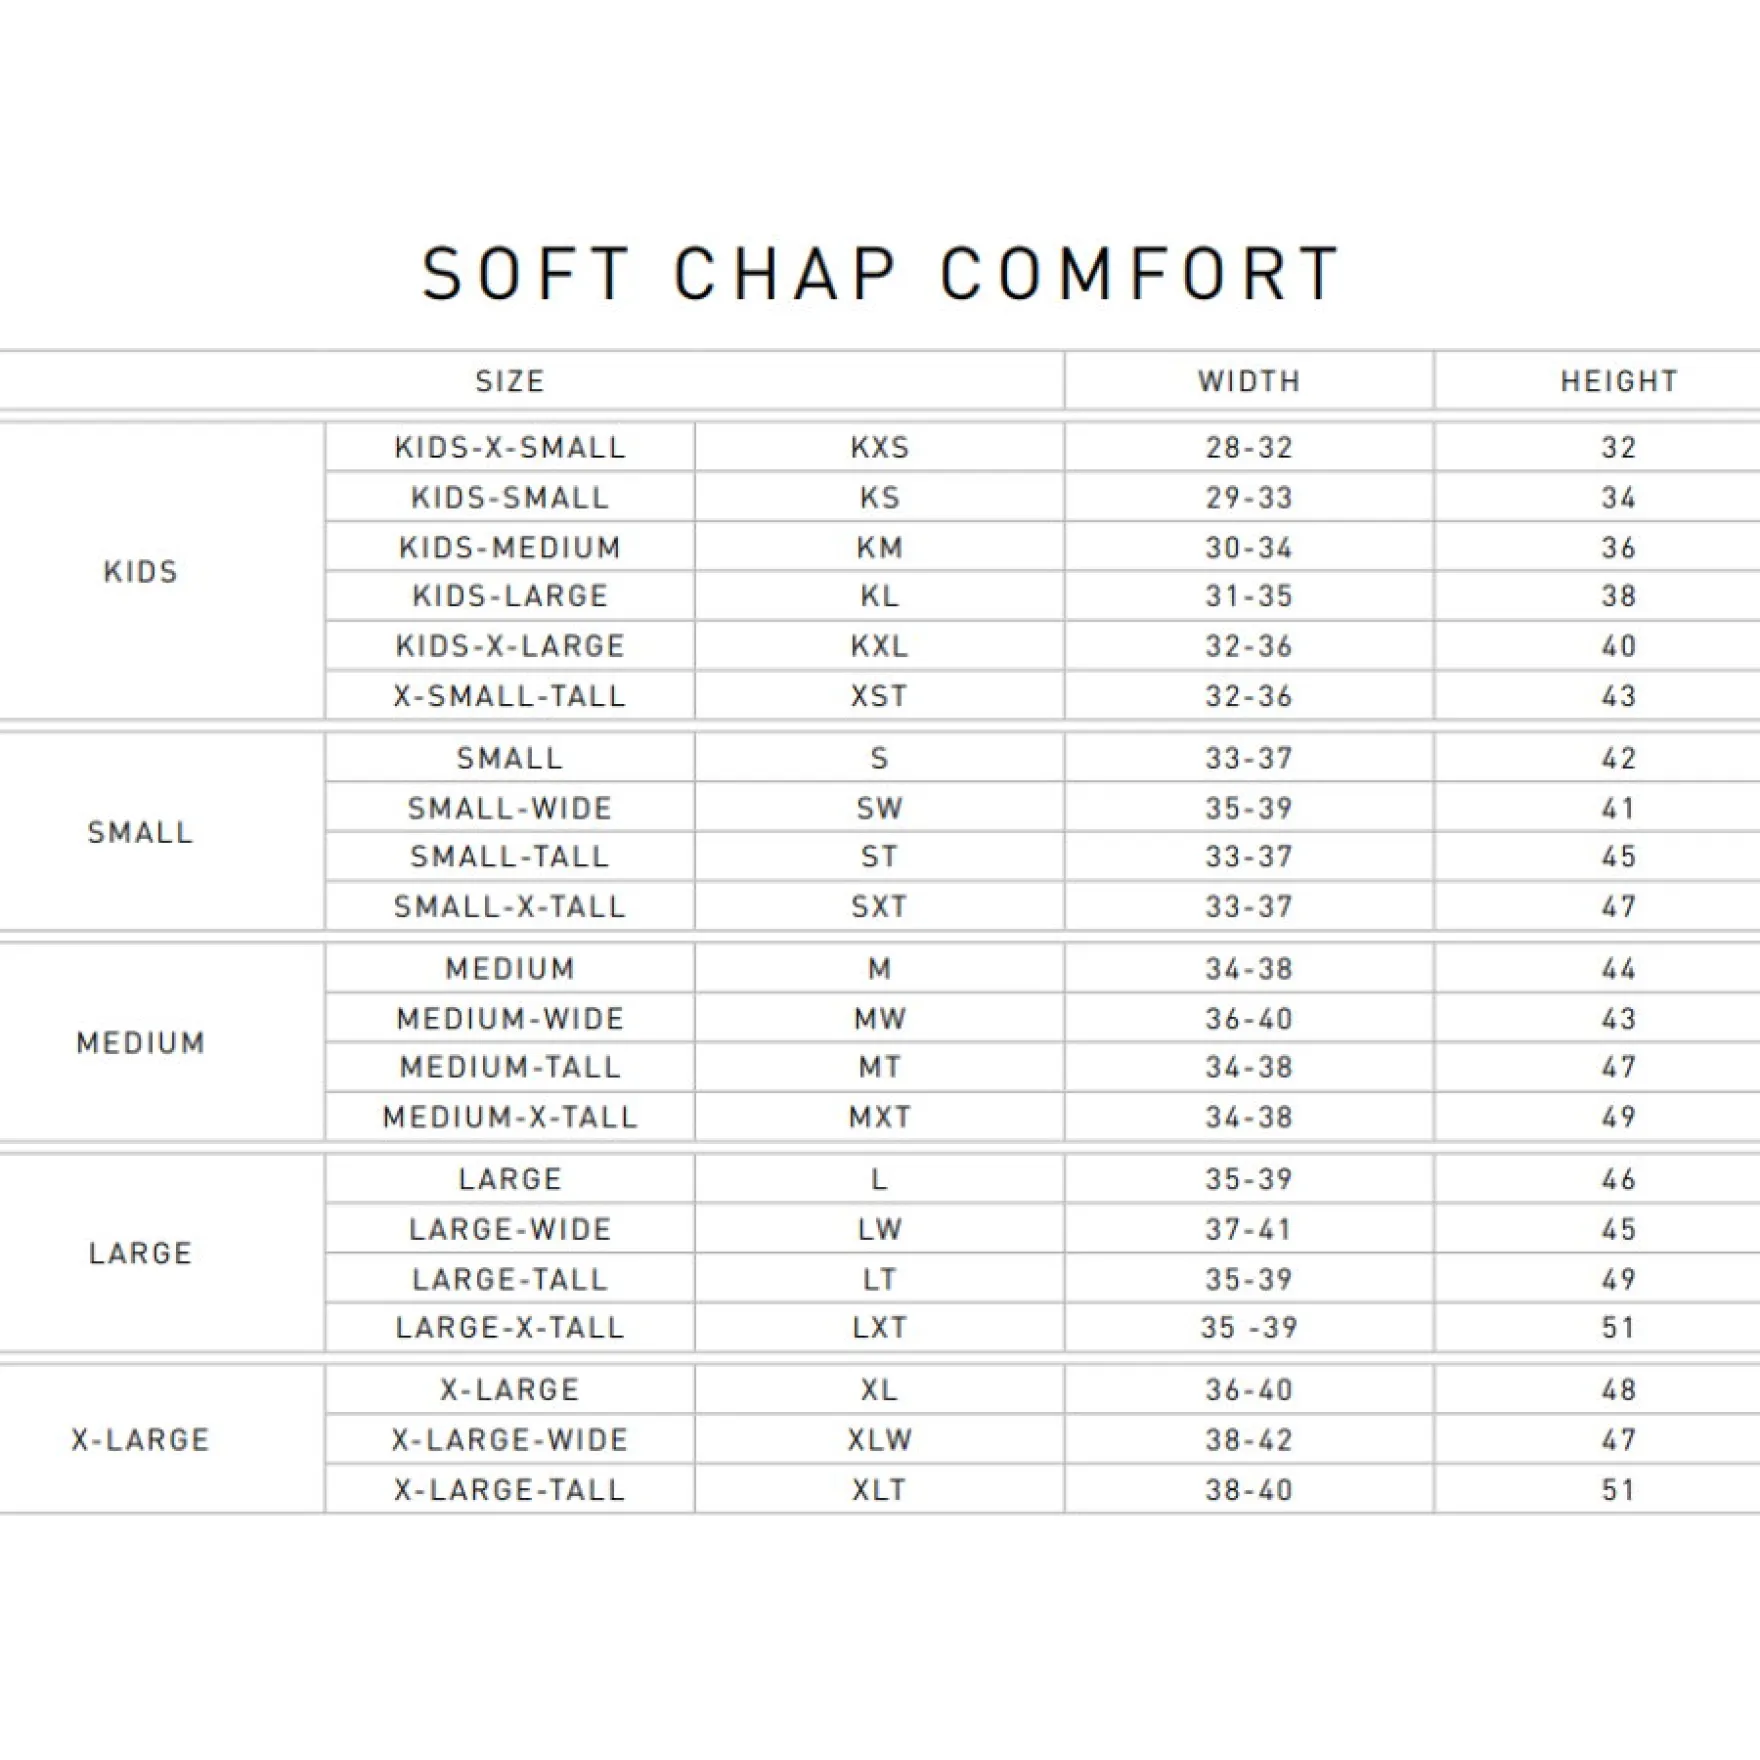This screenshot has width=1760, height=1760.
Task: Click the SOFT CHAP COMFORT title
Action: 880,274
